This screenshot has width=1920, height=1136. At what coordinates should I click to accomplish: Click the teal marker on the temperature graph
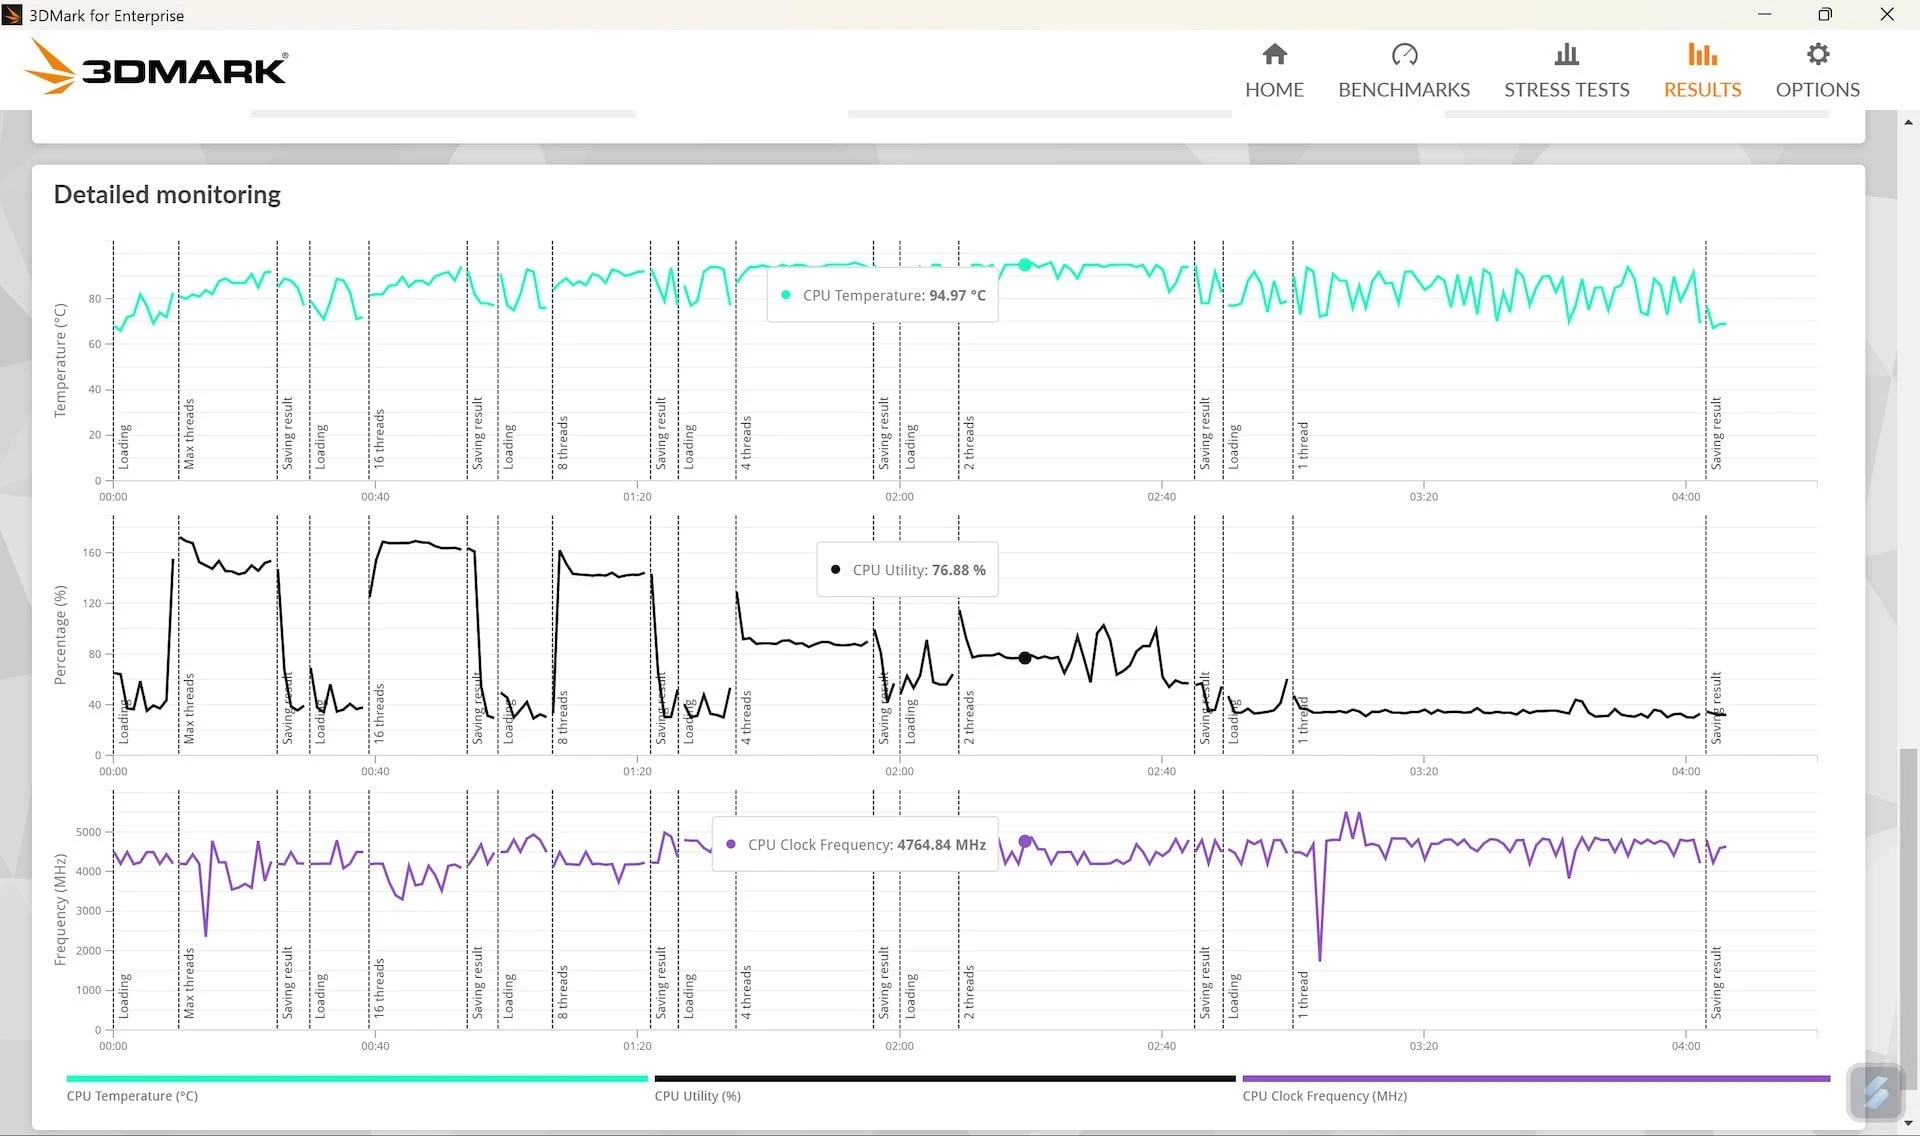[1025, 265]
